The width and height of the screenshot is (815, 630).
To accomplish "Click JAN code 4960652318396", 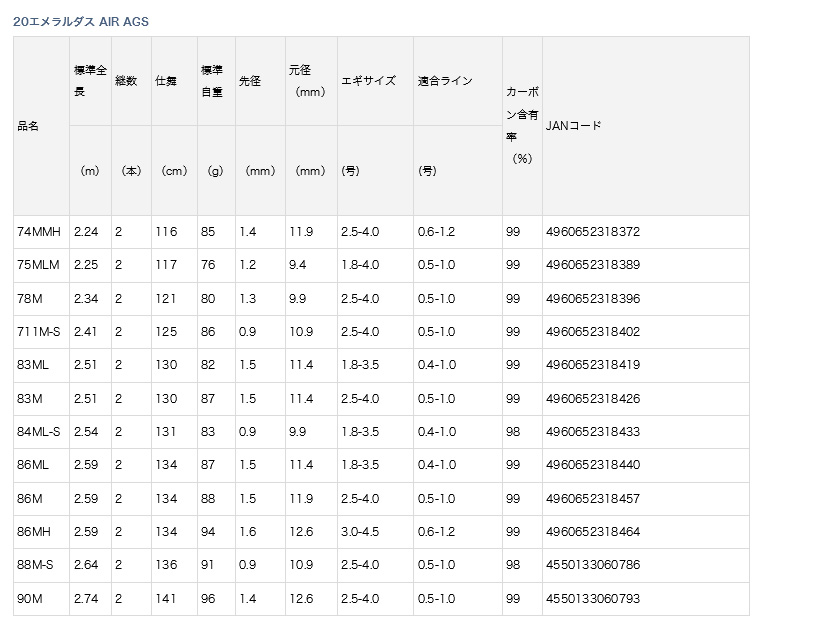I will (593, 299).
